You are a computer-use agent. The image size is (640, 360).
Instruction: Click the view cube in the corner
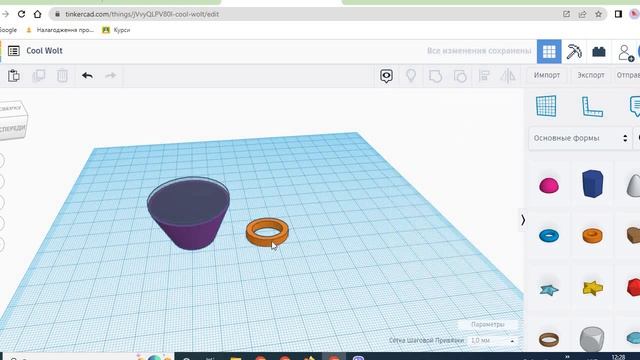point(13,121)
